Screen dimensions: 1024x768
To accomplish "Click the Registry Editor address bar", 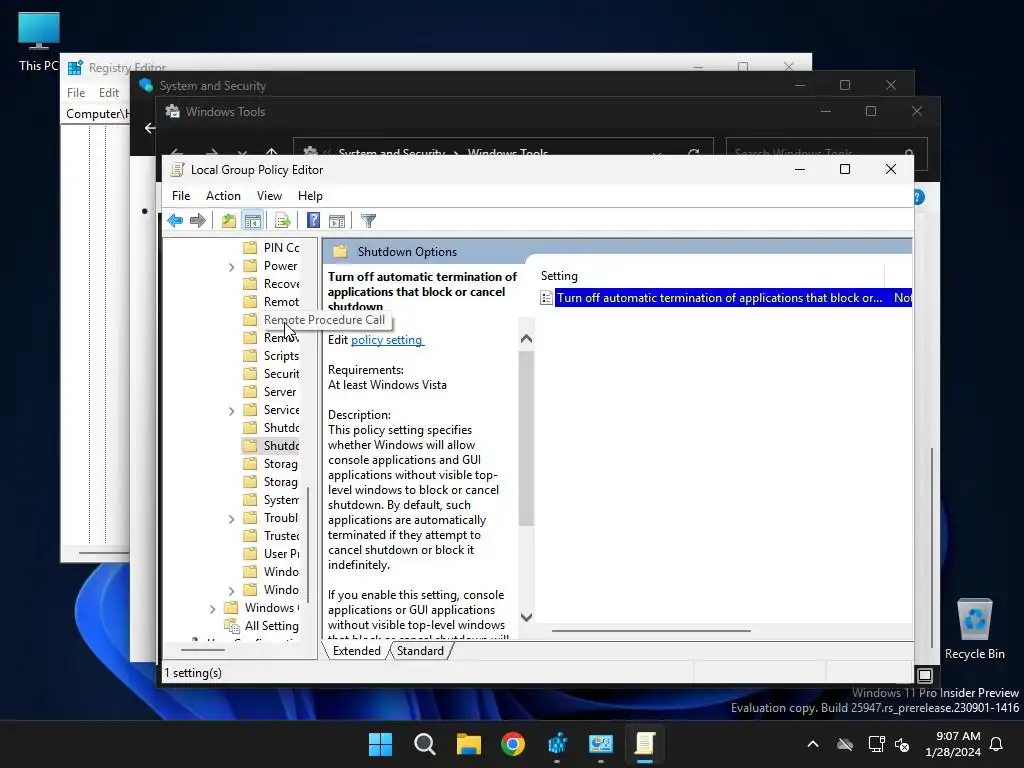I will 97,114.
